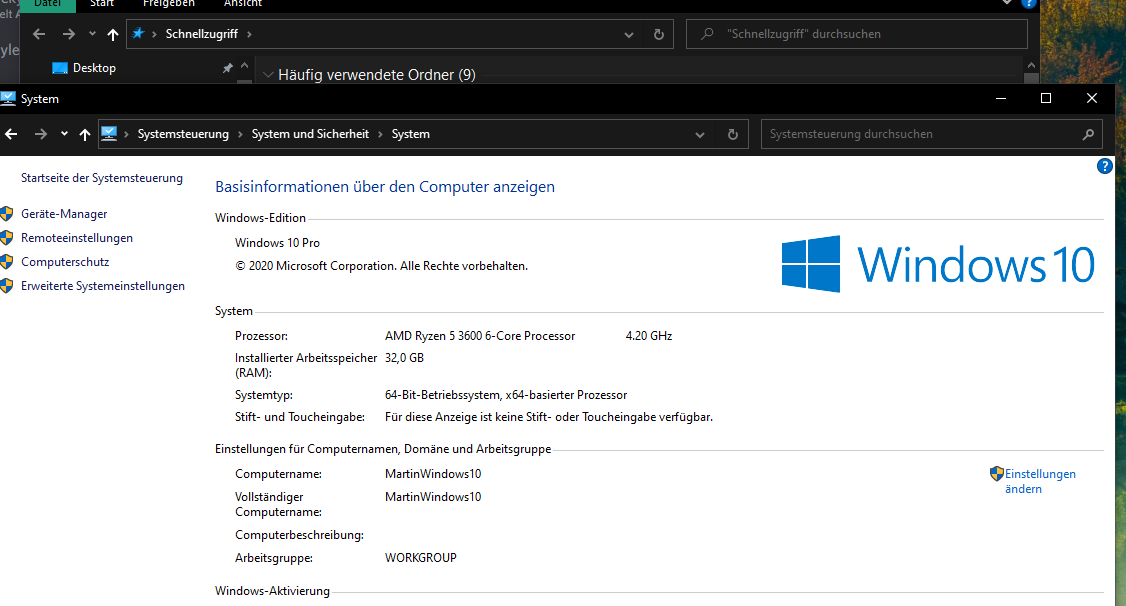
Task: Click "Schnellzugriff" durchsuchen search field
Action: pos(857,34)
